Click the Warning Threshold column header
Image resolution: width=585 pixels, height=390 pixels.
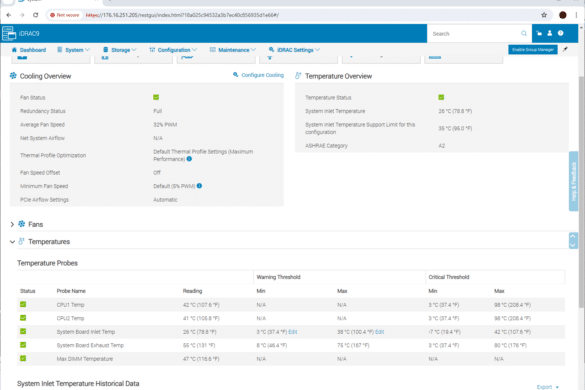[x=278, y=277]
